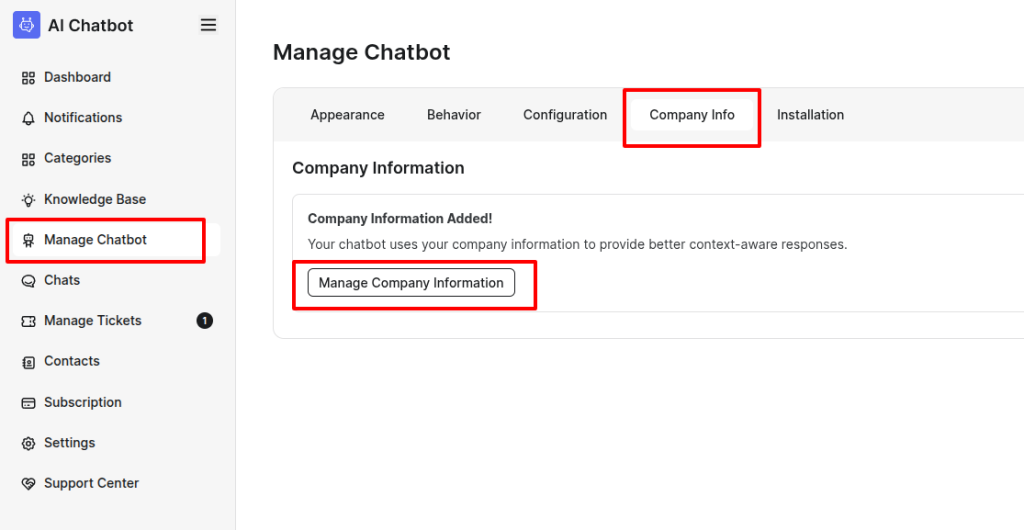
Task: Open Categories in the sidebar
Action: pos(77,158)
